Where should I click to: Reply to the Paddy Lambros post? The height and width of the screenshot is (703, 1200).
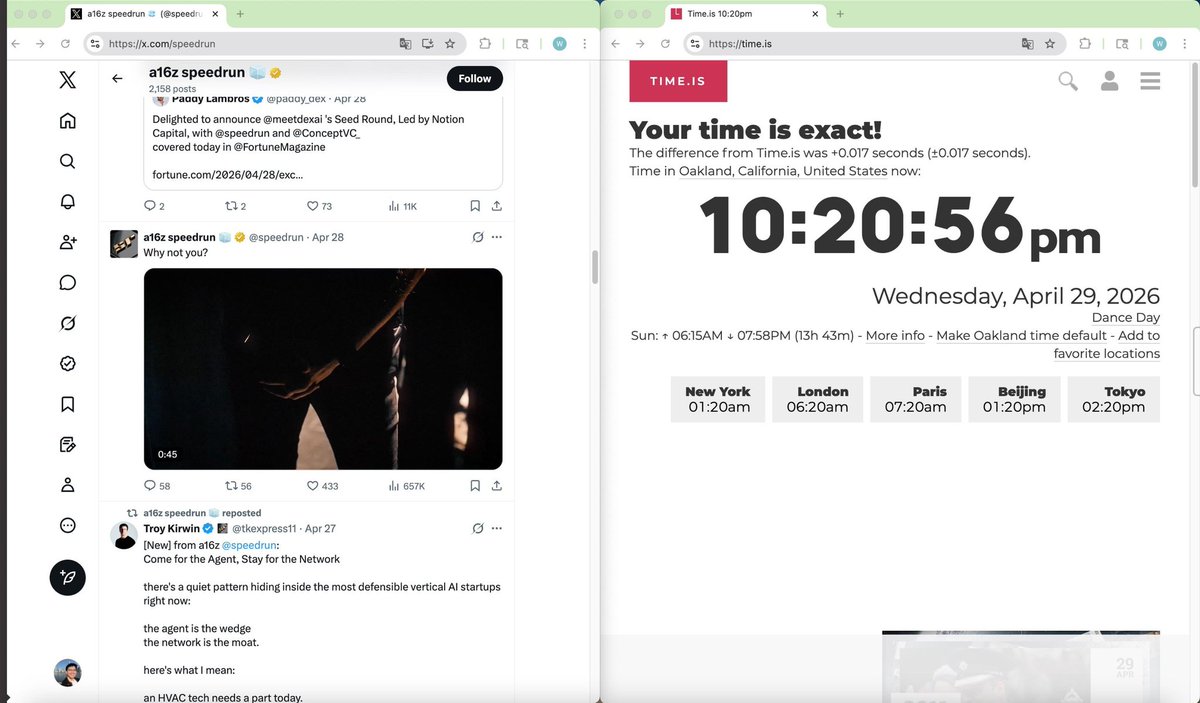(x=150, y=206)
